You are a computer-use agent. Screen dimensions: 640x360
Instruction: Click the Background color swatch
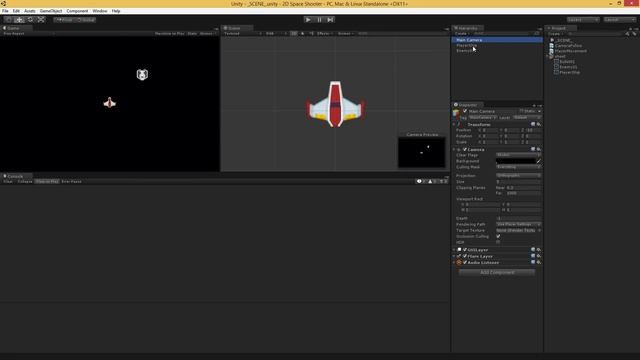[516, 161]
